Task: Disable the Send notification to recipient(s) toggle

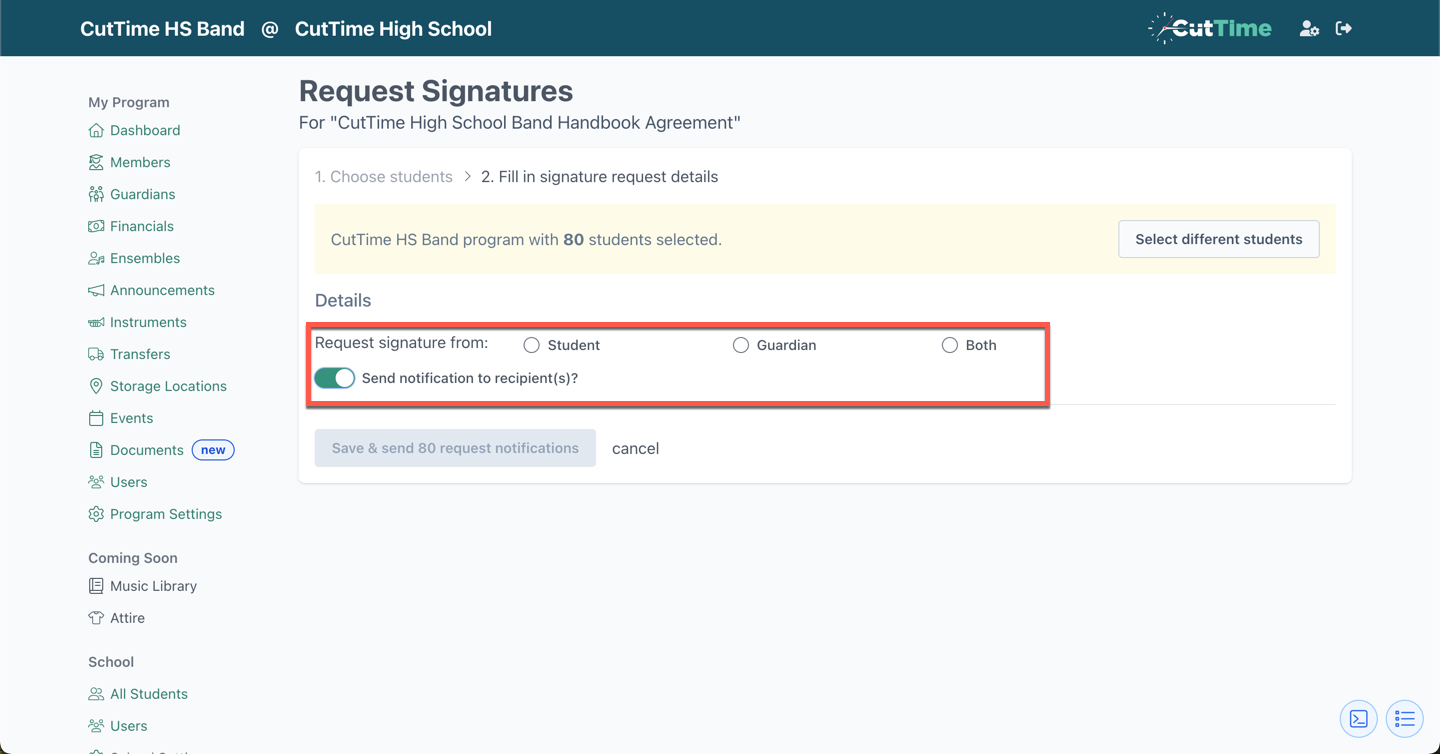Action: pyautogui.click(x=334, y=378)
